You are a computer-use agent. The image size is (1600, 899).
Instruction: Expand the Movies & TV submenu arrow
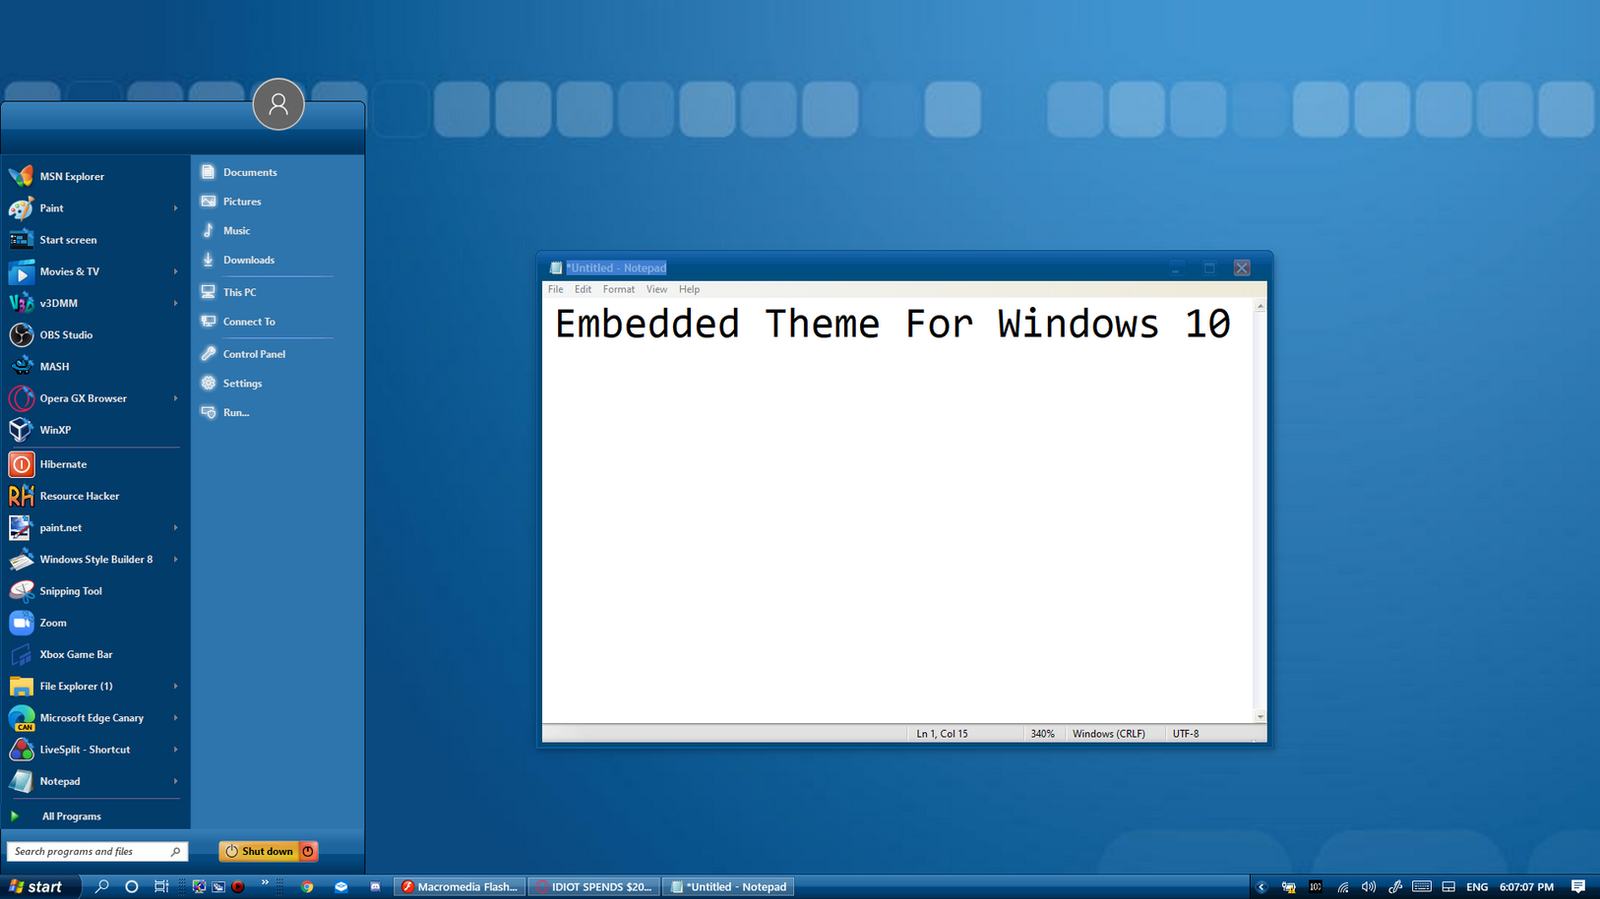(x=175, y=272)
